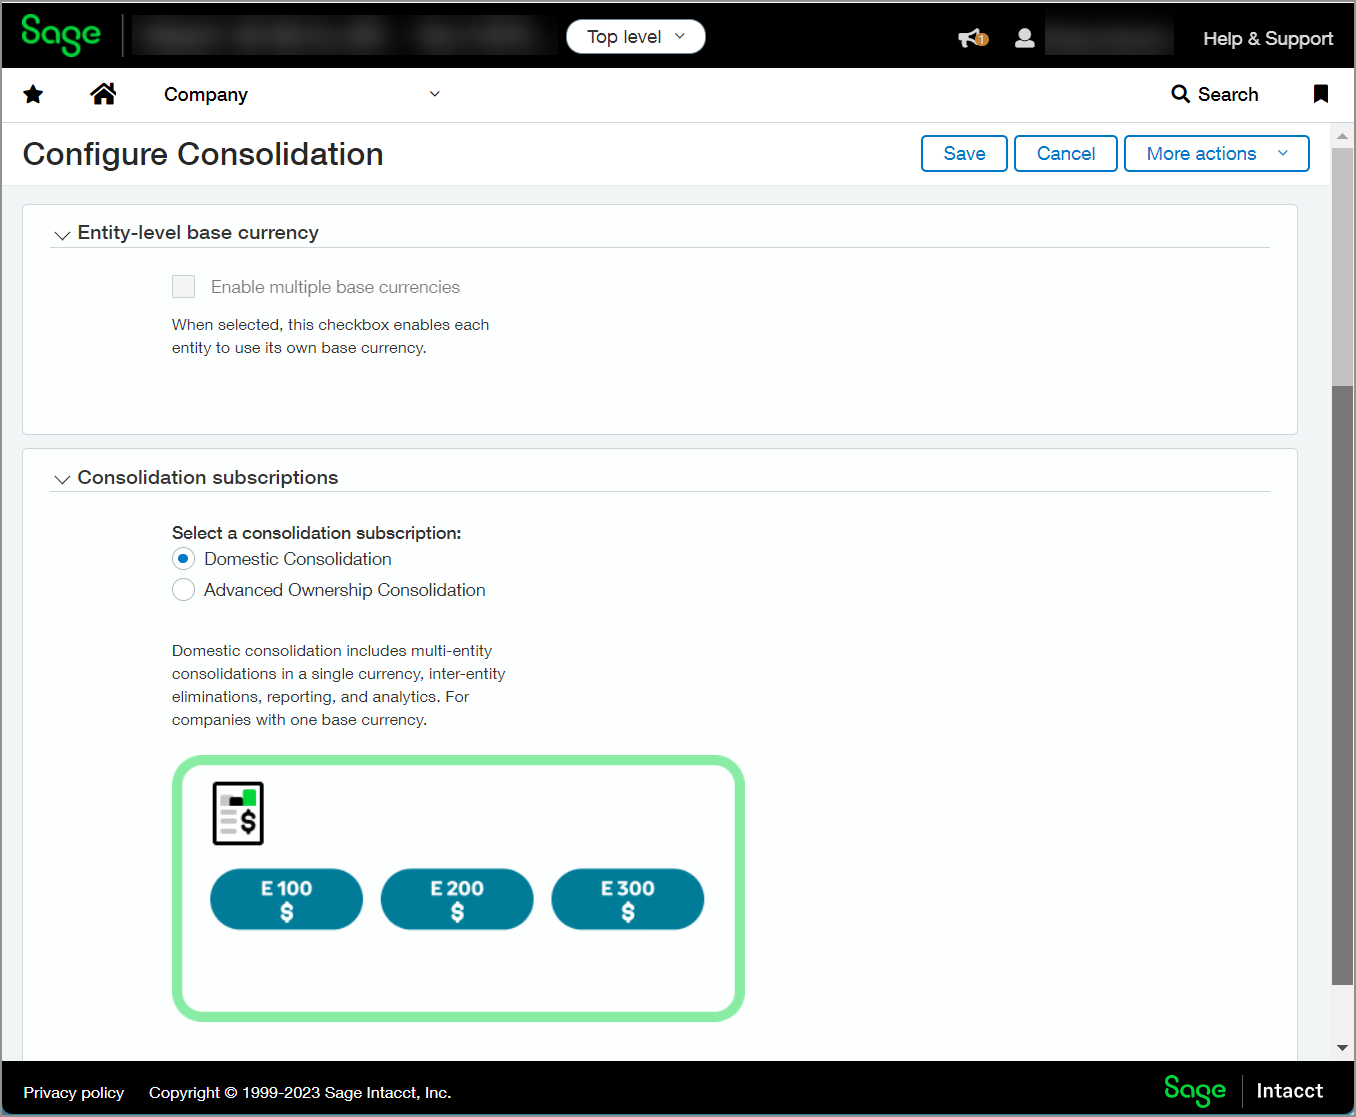
Task: Click the favorites star icon
Action: click(33, 94)
